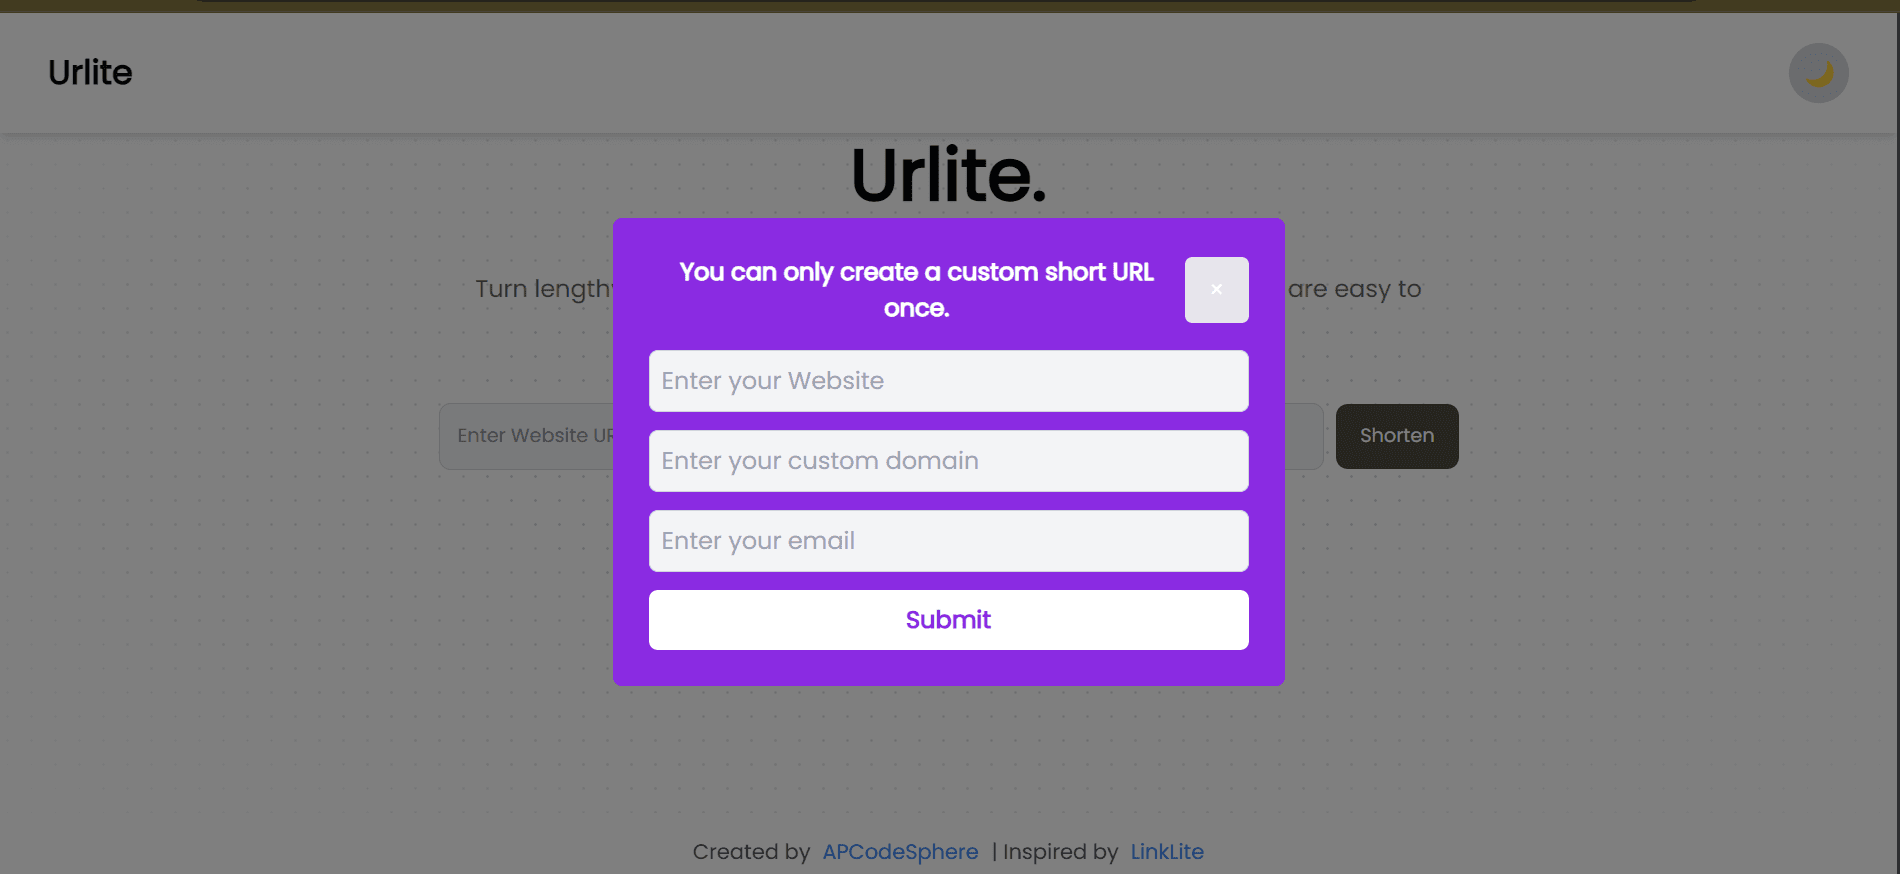This screenshot has width=1900, height=874.
Task: Focus the 'Enter your Website' field
Action: coord(947,381)
